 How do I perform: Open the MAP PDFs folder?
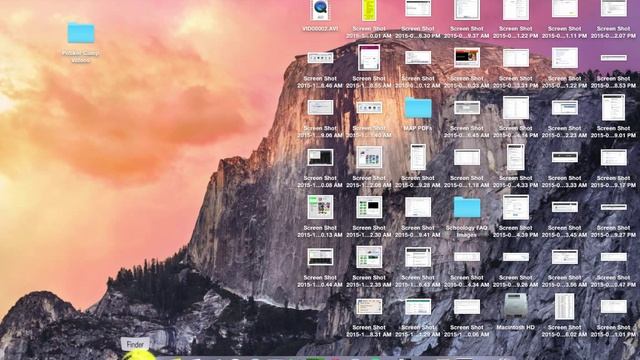pos(418,108)
